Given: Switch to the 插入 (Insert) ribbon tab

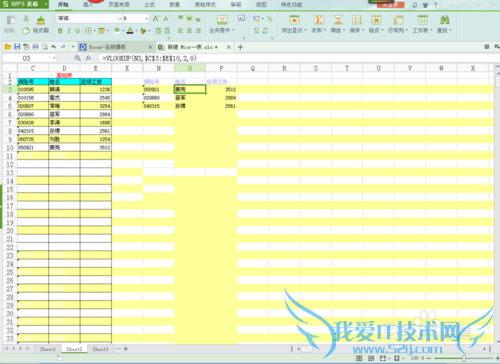Looking at the screenshot, I should click(x=88, y=5).
